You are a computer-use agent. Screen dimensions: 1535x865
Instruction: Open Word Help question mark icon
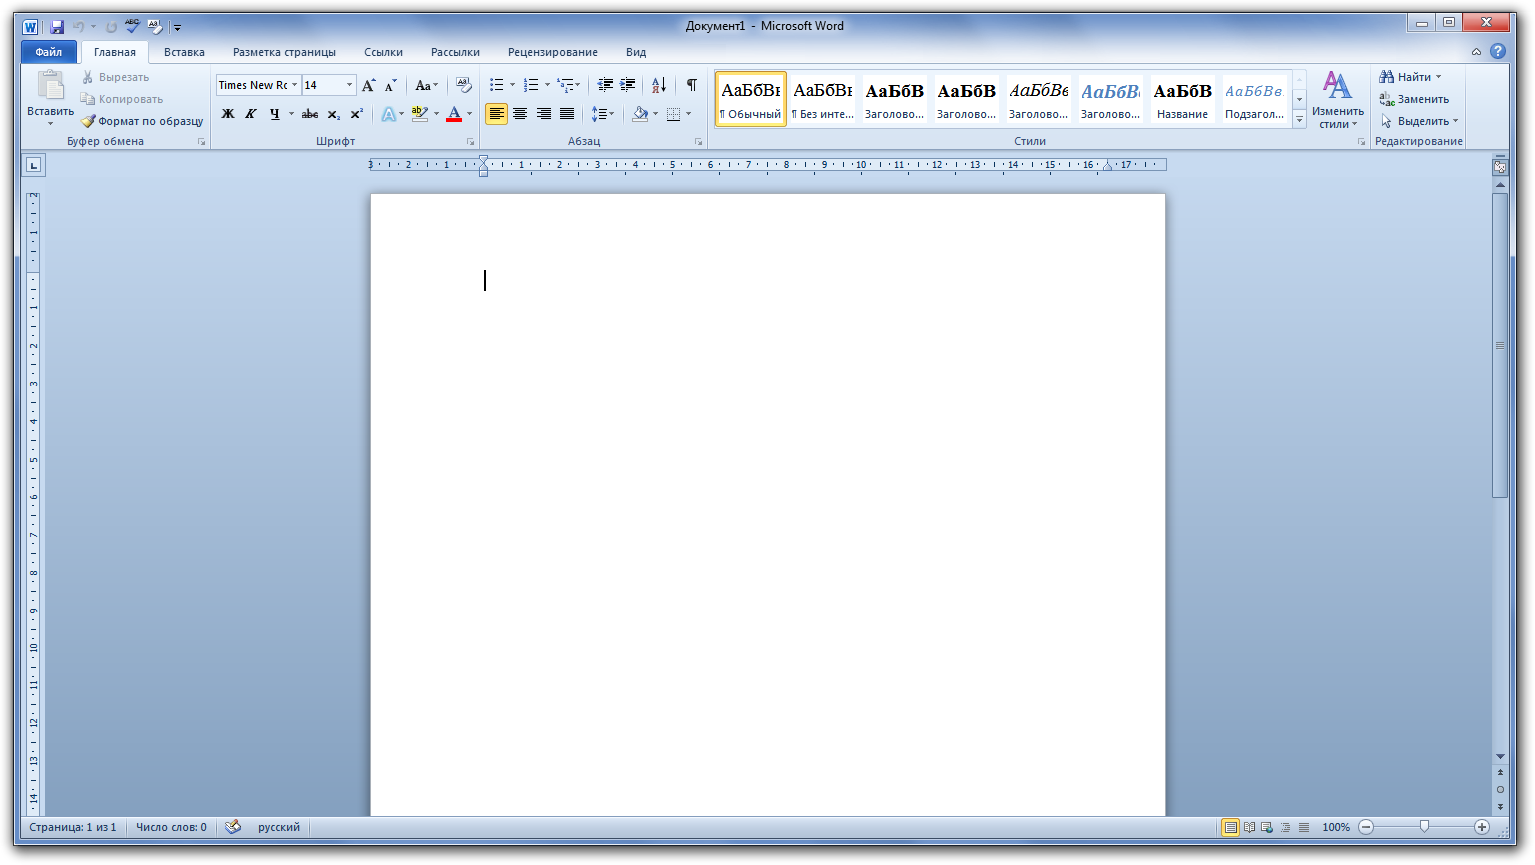click(x=1497, y=51)
